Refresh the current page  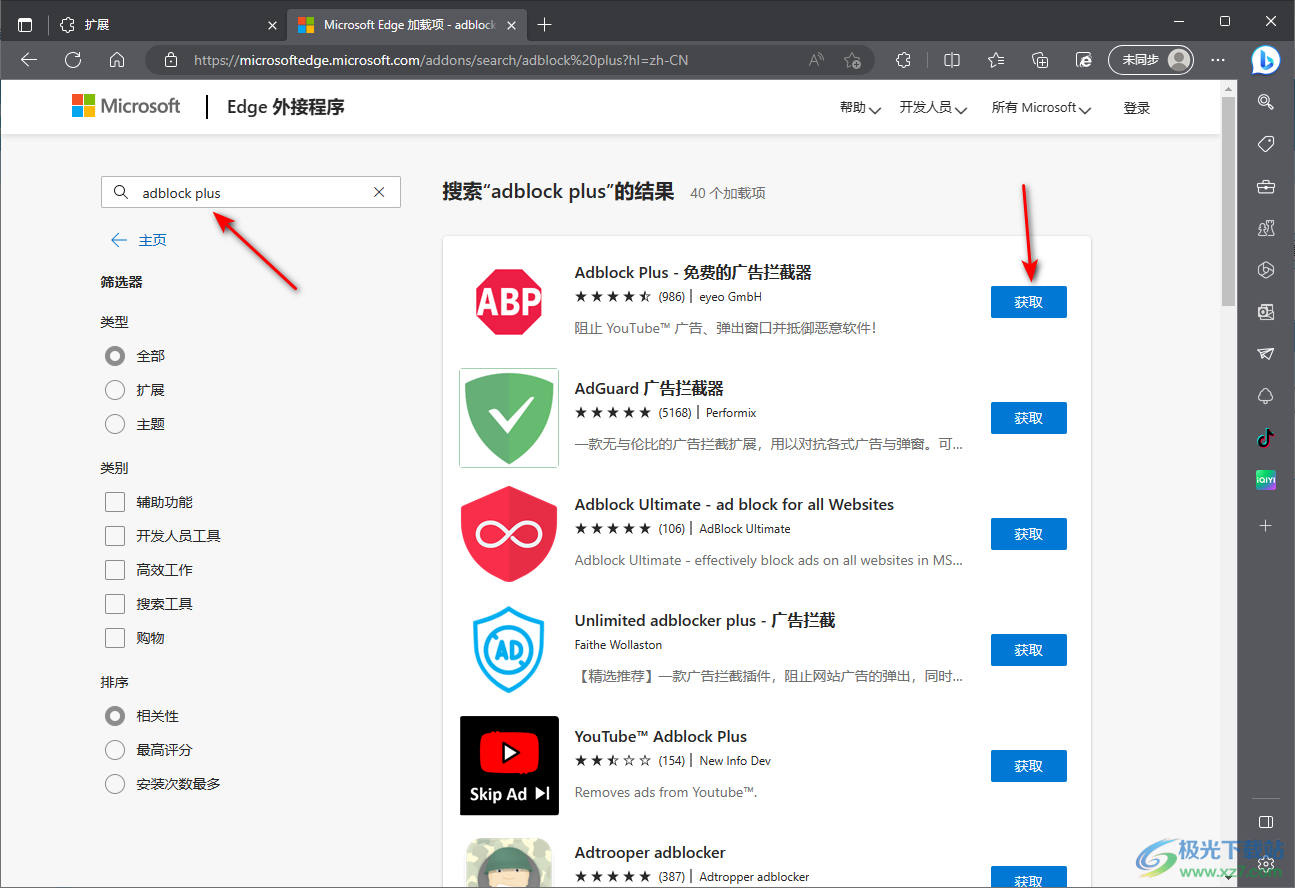73,60
